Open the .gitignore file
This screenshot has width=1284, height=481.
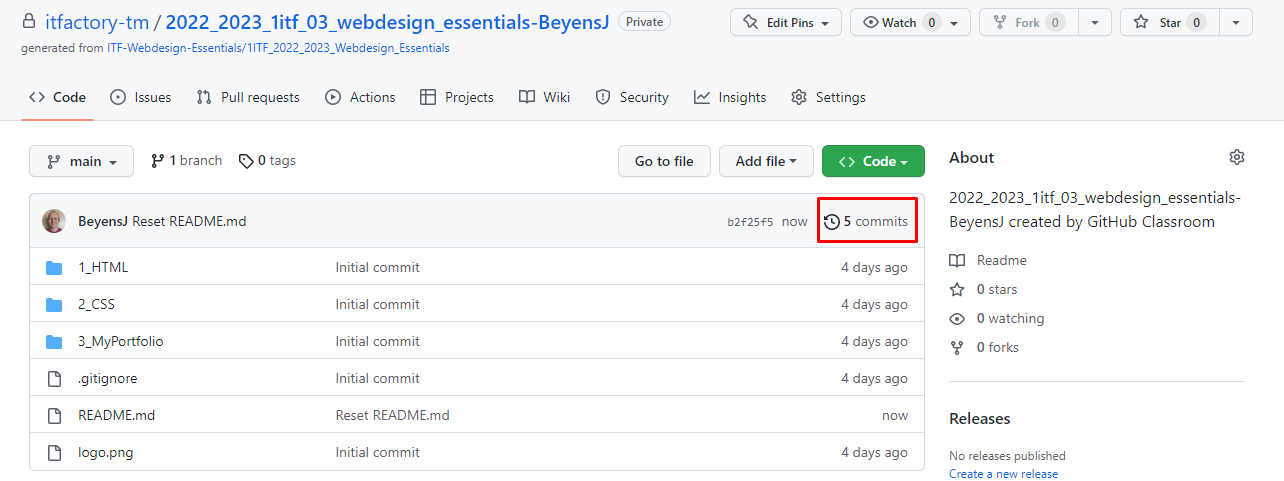click(x=107, y=378)
